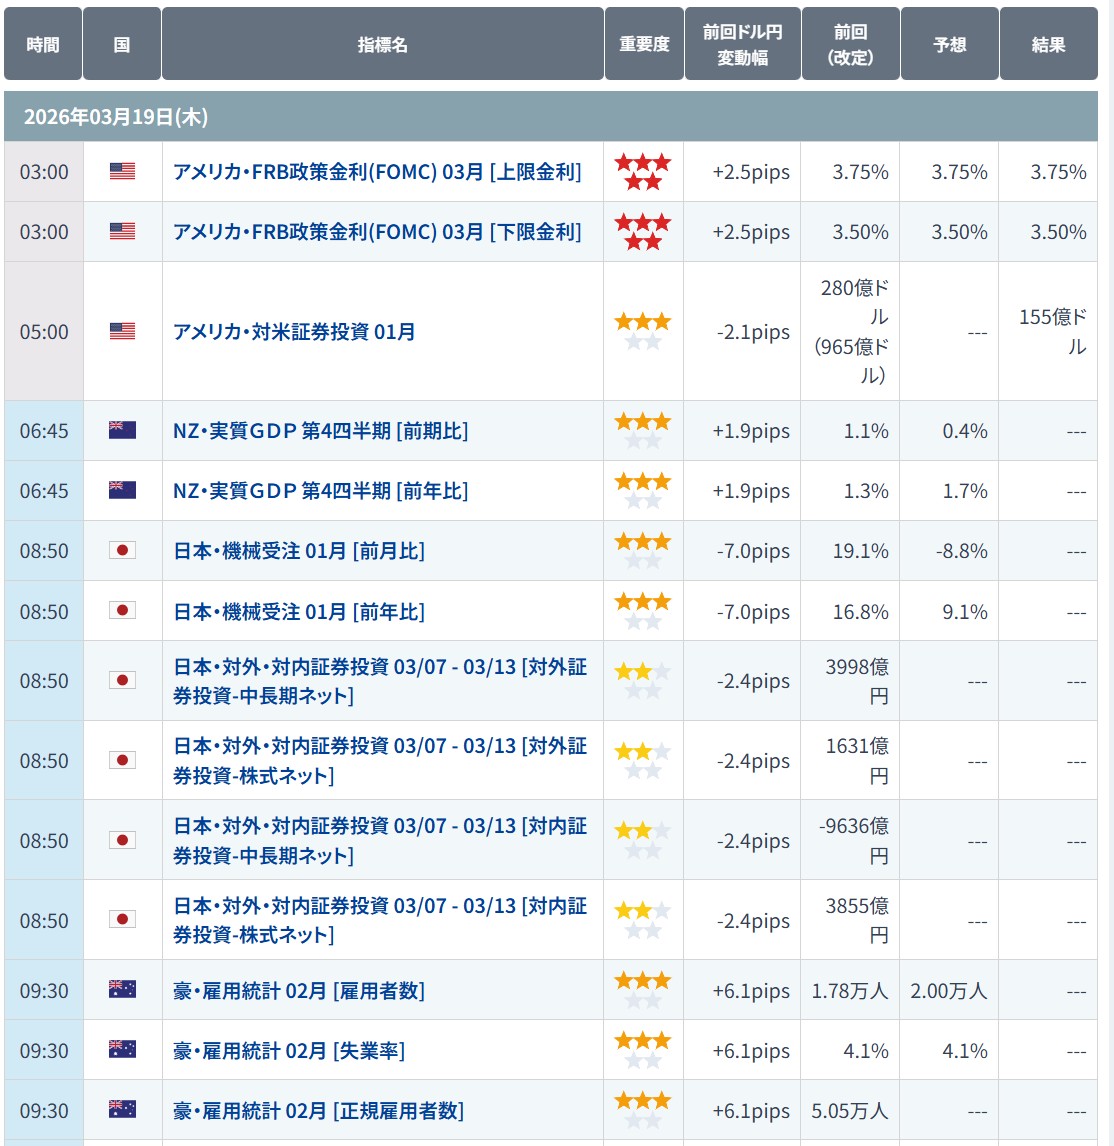Screen dimensions: 1114x1146
Task: Click importance stars for 対外証券投資-中長期ネット row
Action: (643, 681)
